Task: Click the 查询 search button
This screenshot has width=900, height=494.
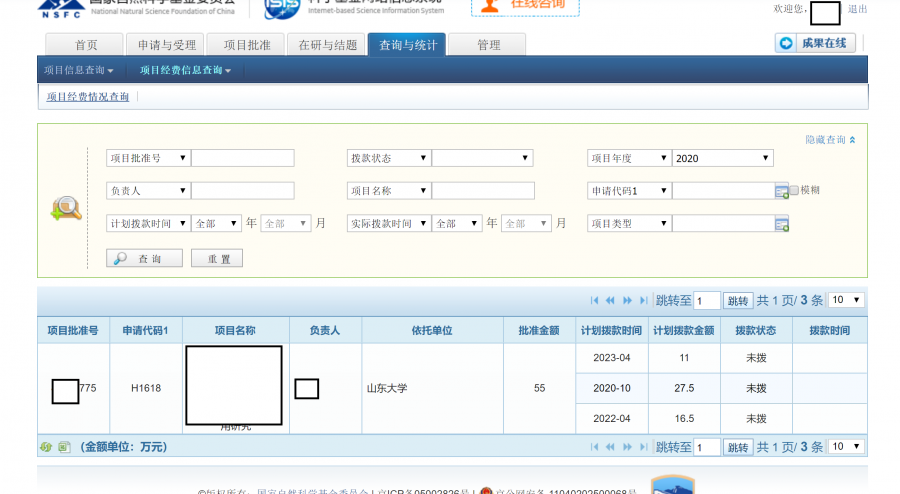Action: (x=145, y=258)
